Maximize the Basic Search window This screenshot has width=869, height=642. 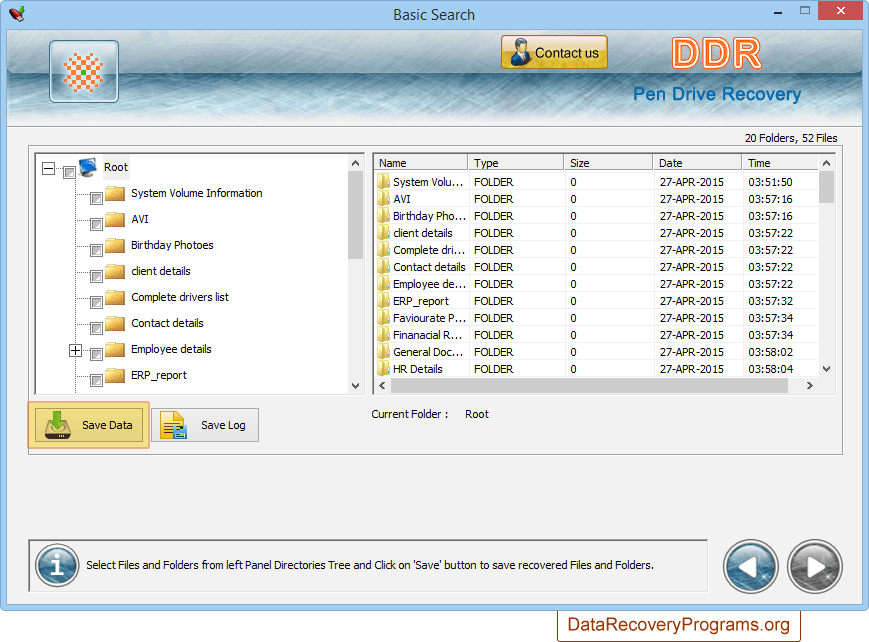tap(805, 11)
